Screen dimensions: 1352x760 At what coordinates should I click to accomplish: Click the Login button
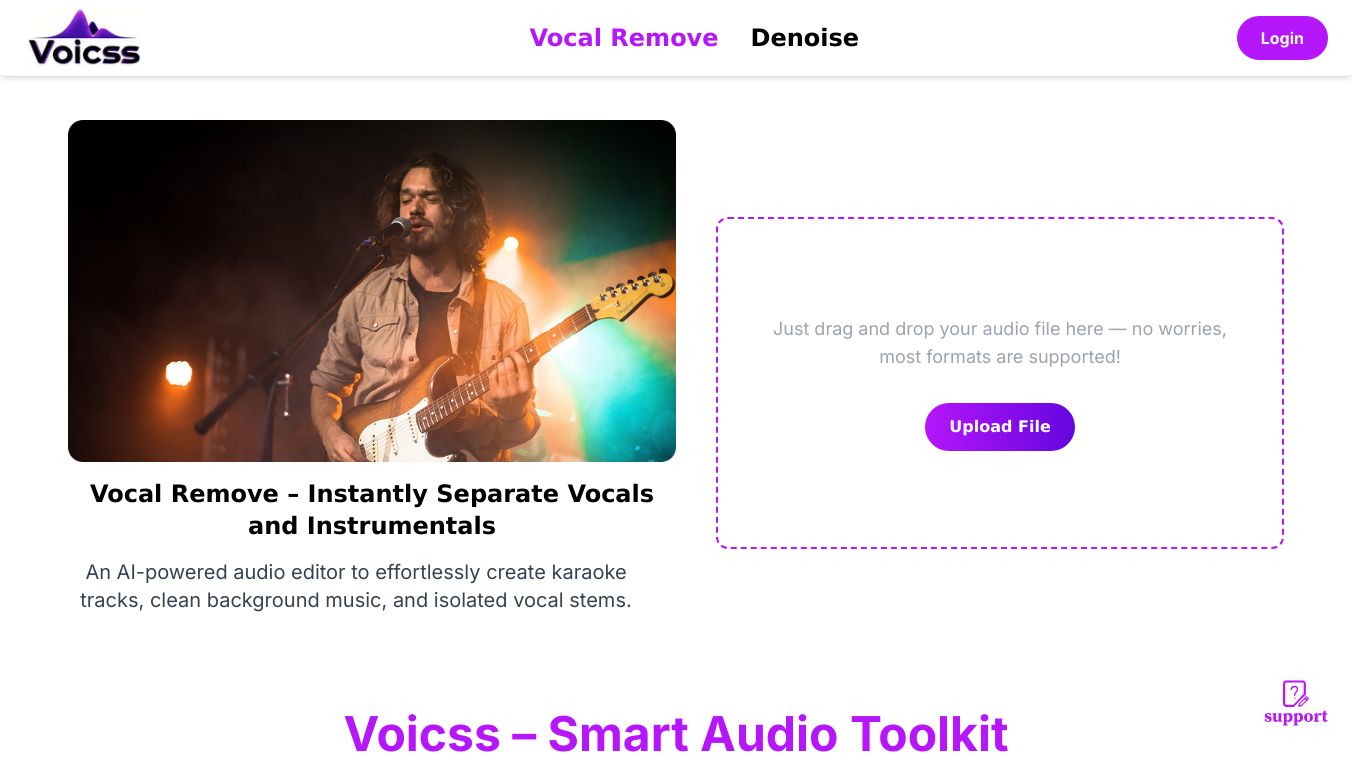point(1281,38)
